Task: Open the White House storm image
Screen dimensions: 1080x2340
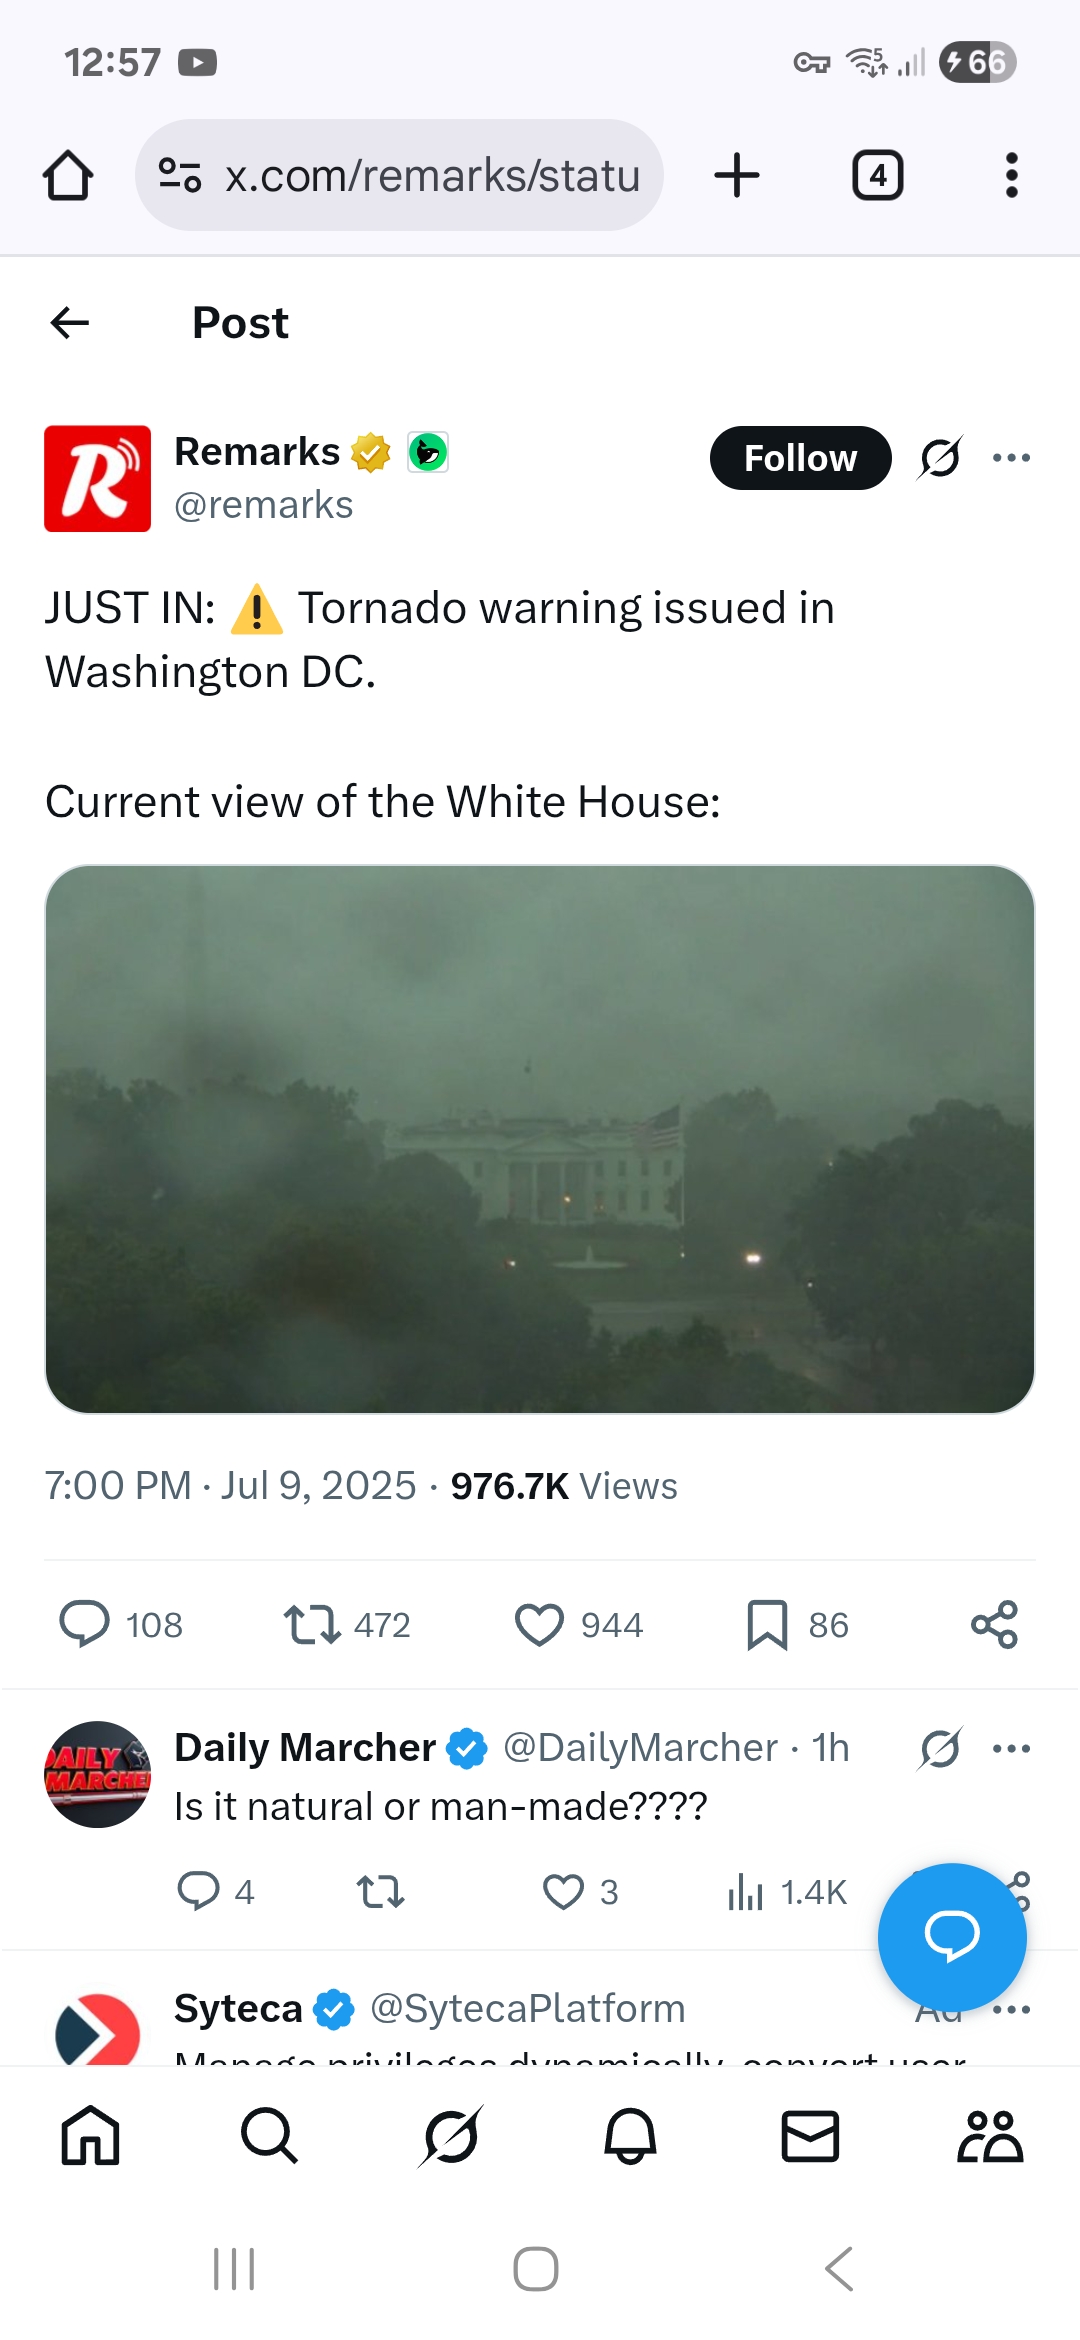Action: tap(540, 1138)
